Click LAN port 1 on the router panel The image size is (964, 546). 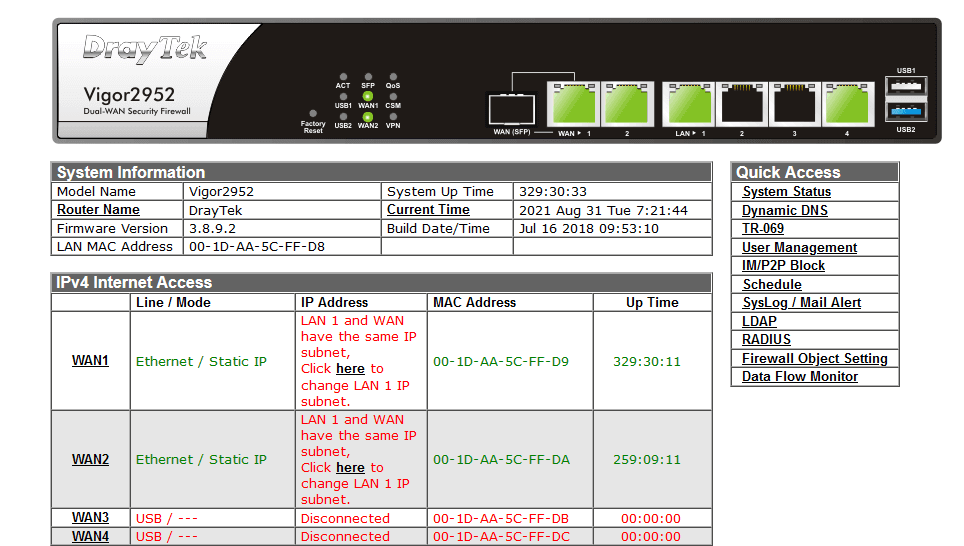[x=689, y=104]
